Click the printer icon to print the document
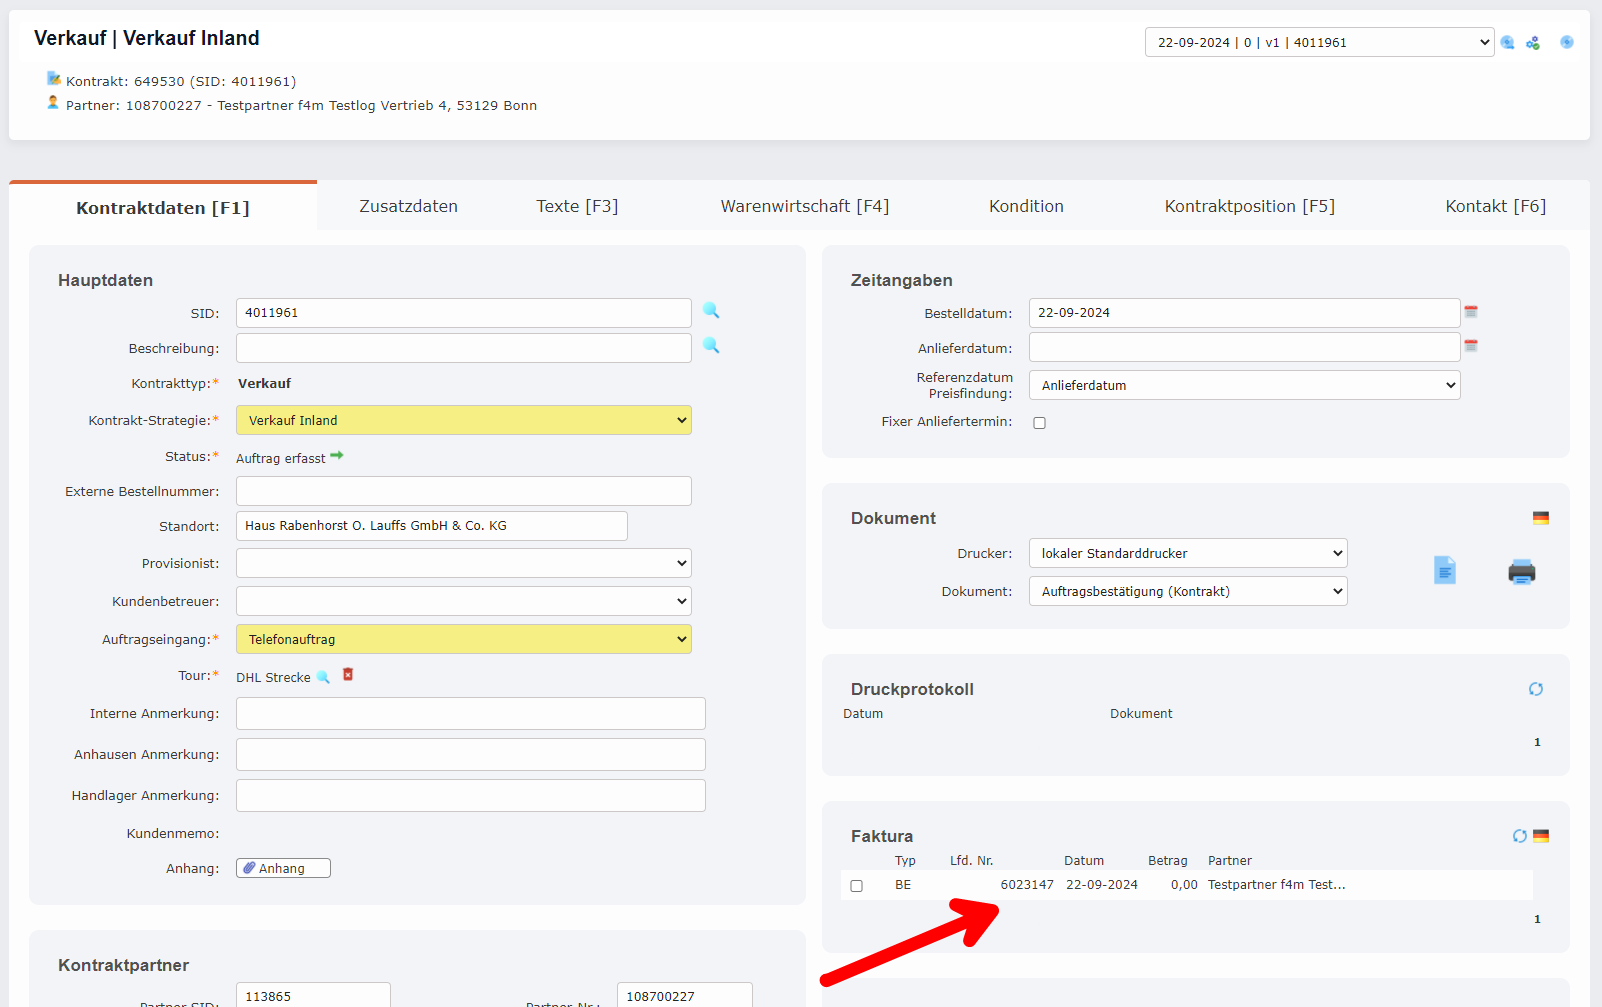1602x1007 pixels. pyautogui.click(x=1521, y=570)
